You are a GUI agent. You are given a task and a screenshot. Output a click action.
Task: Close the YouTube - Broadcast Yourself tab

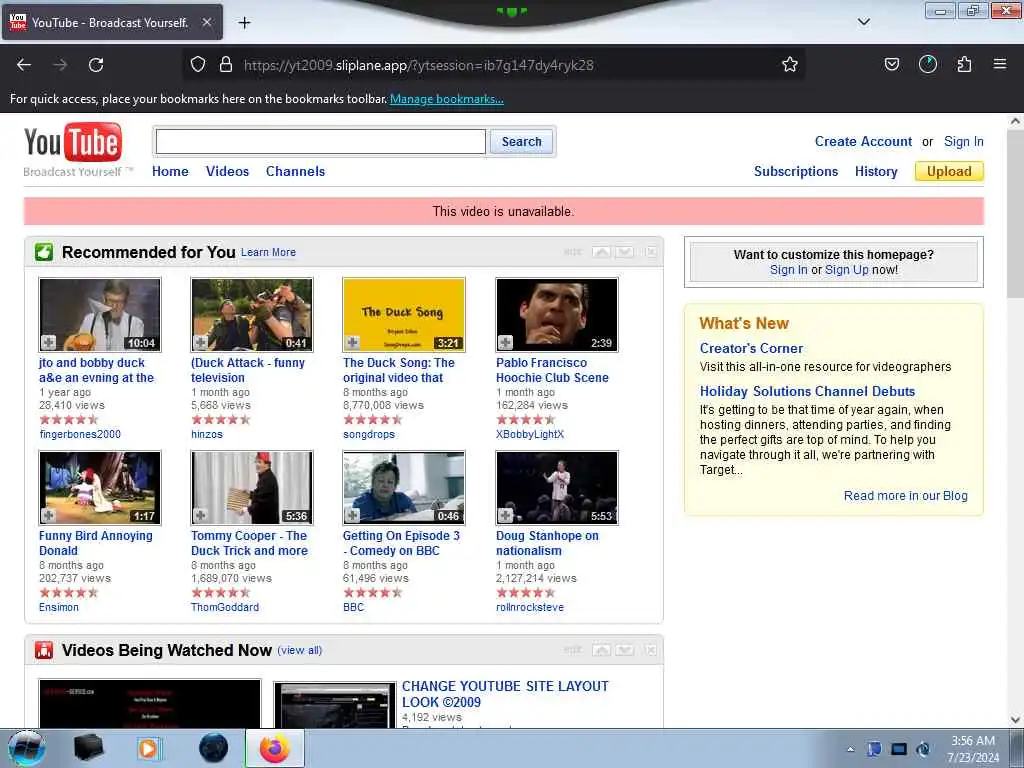pyautogui.click(x=206, y=22)
